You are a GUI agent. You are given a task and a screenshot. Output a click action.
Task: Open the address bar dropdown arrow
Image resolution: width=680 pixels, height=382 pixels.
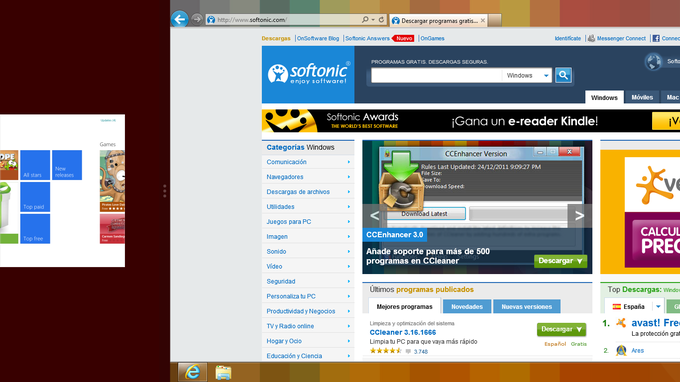click(x=373, y=20)
